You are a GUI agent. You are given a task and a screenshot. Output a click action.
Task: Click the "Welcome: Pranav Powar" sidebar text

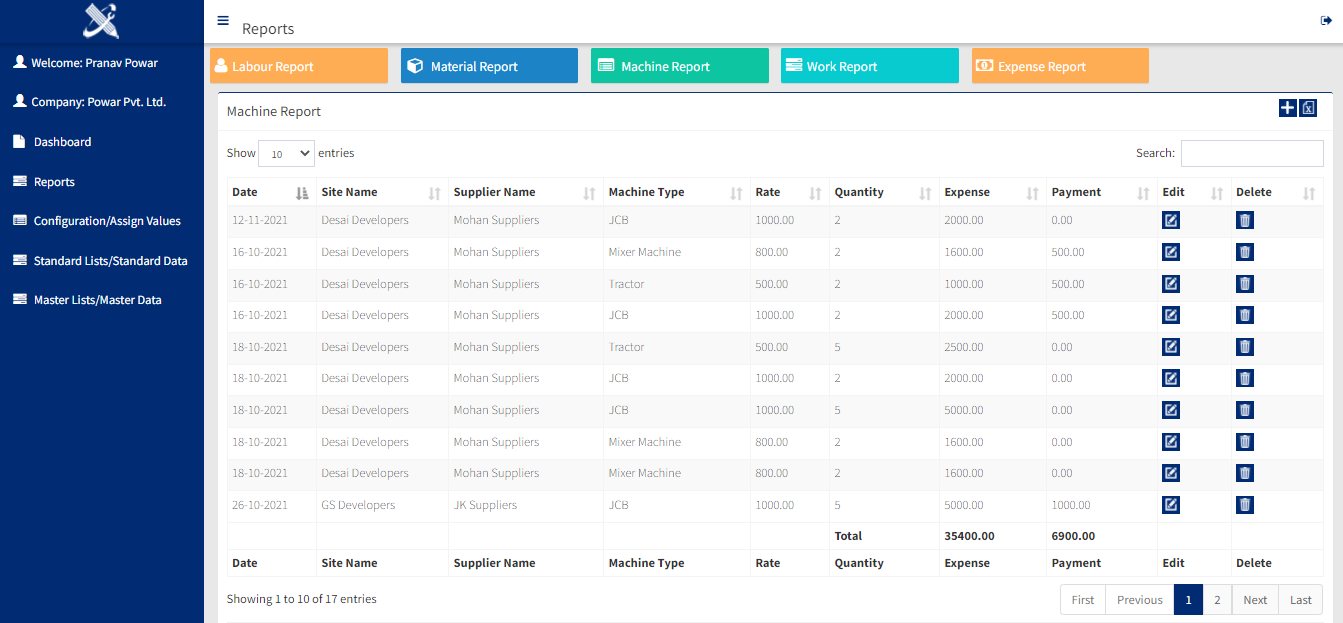click(95, 63)
